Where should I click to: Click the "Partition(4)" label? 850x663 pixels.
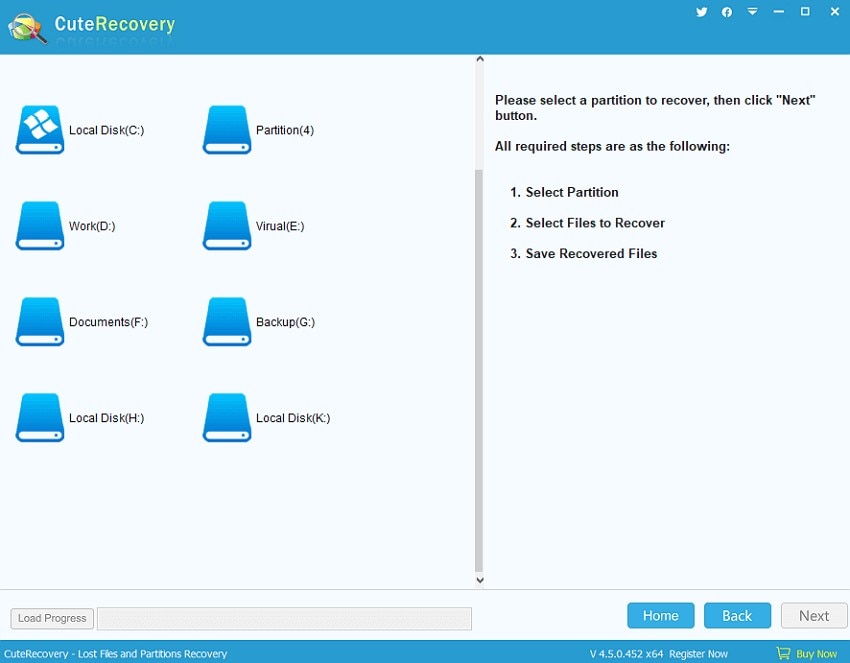(285, 130)
